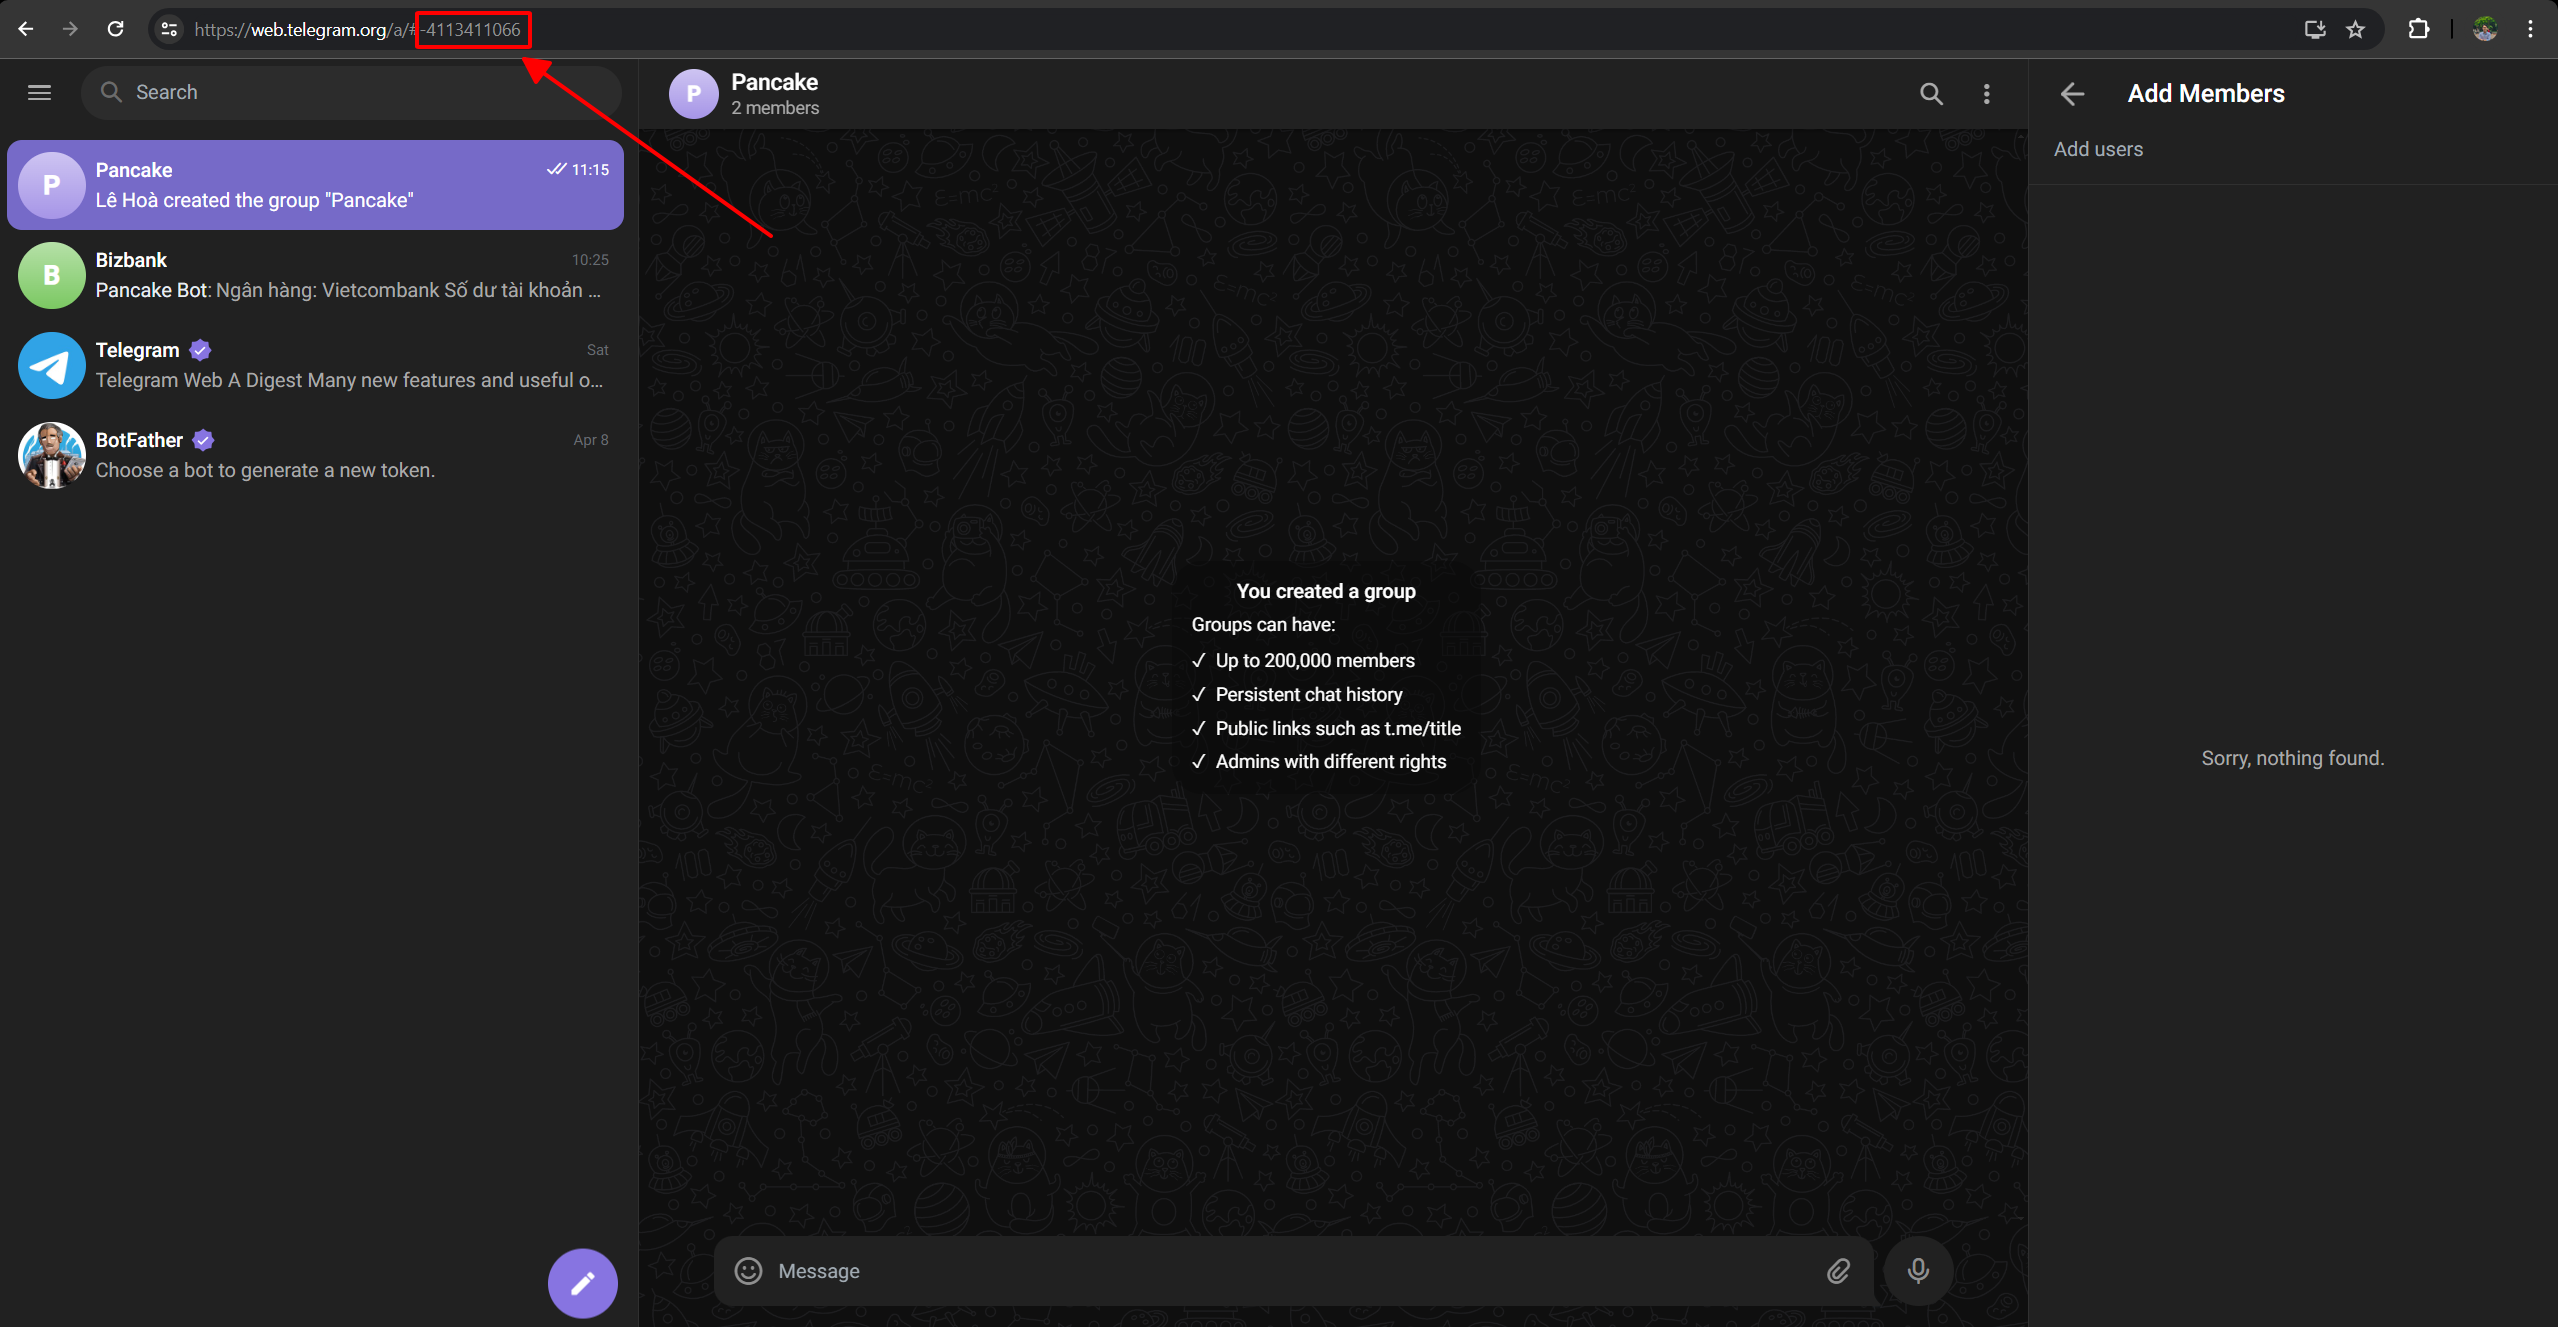The width and height of the screenshot is (2558, 1327).
Task: Open Pancake group info from header
Action: 775,93
